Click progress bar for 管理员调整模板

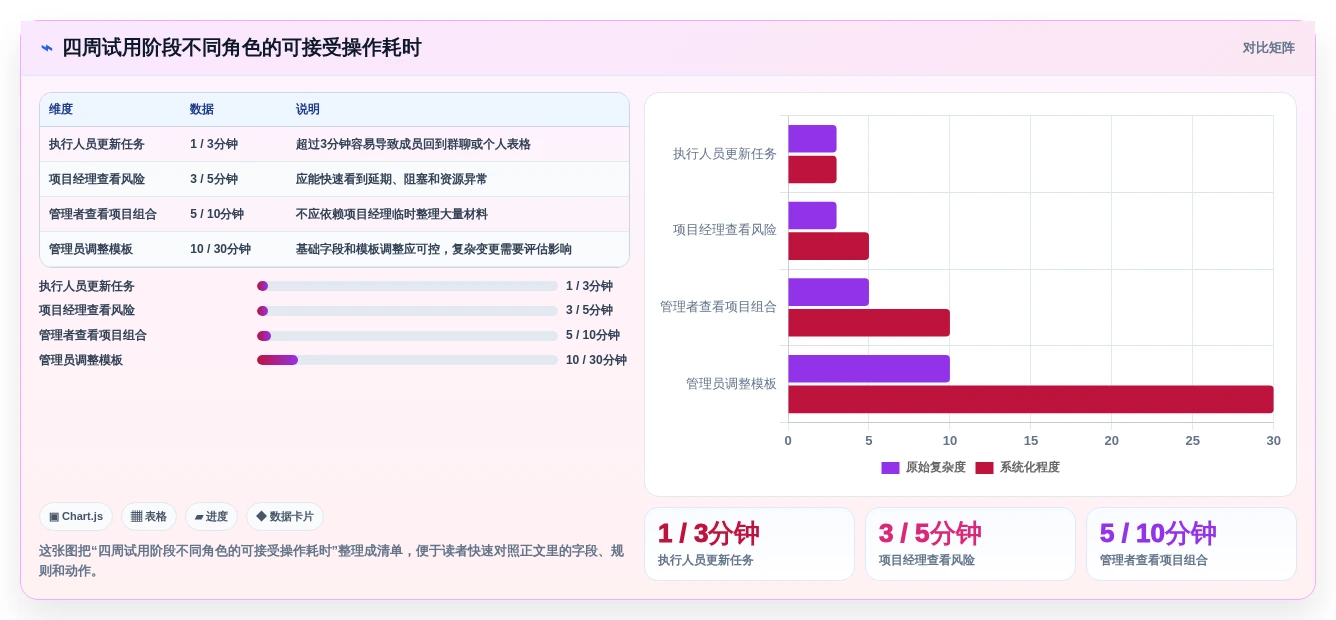407,360
